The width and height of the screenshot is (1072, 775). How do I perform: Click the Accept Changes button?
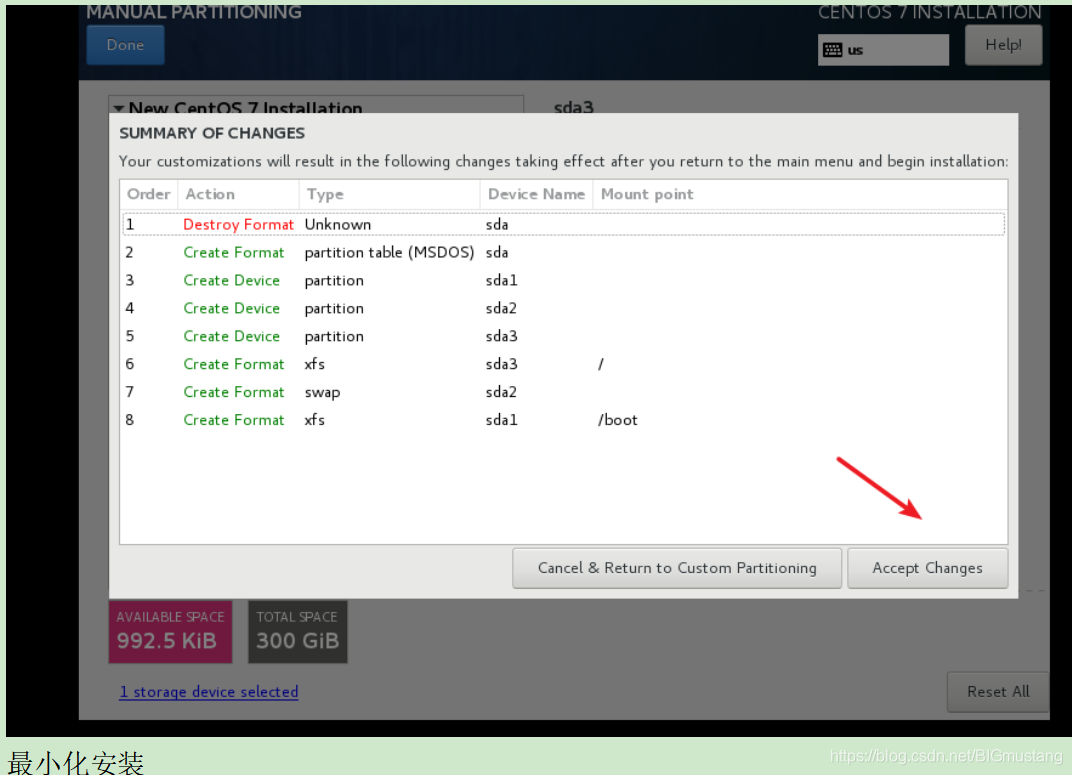[x=927, y=568]
